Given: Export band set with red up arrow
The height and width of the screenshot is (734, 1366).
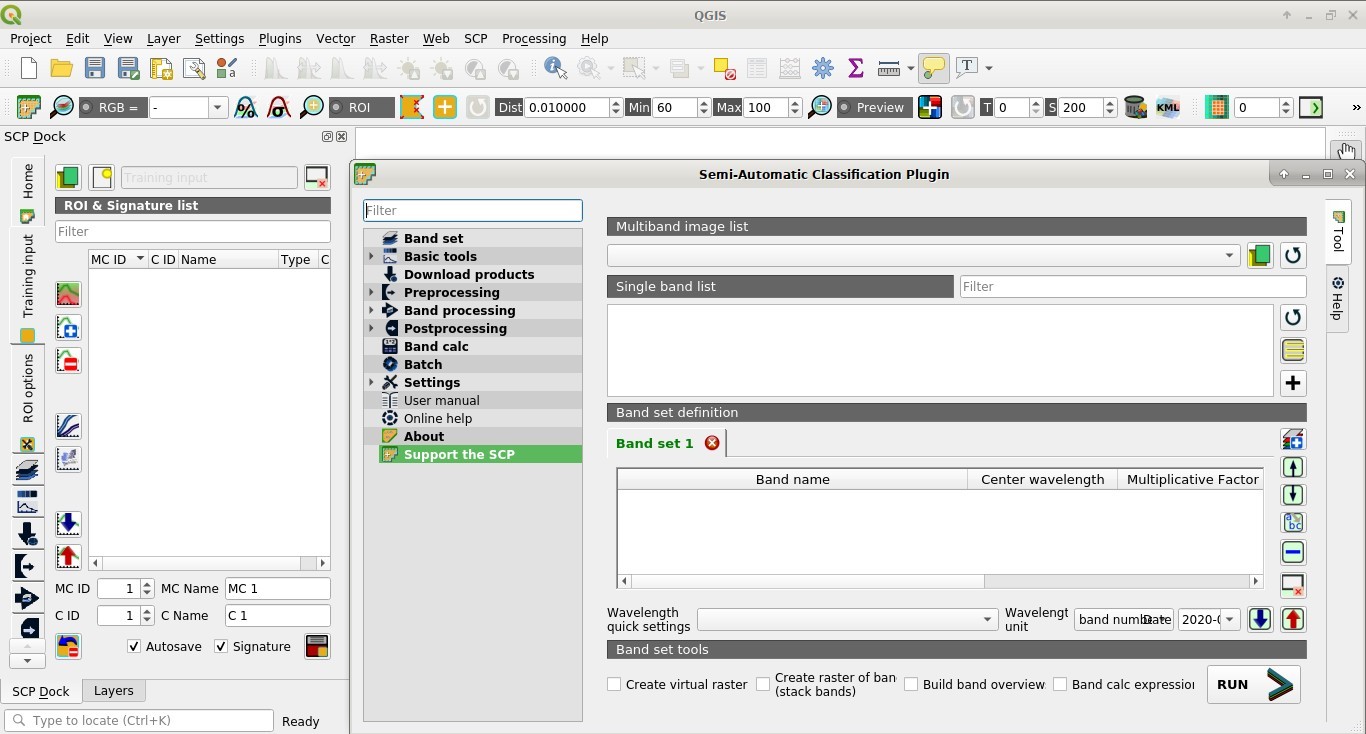Looking at the screenshot, I should coord(1293,620).
